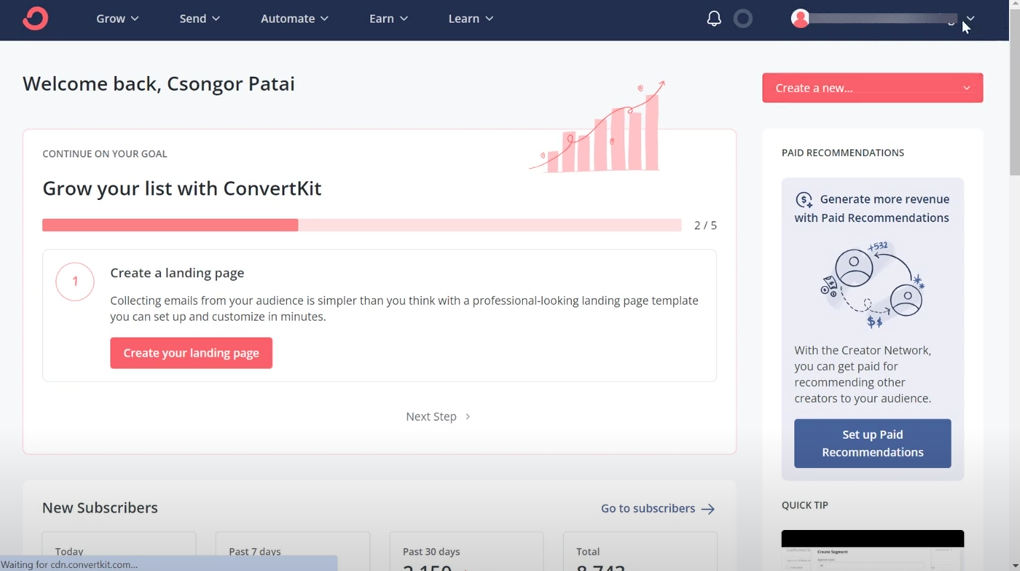Click the goal progress bar

pyautogui.click(x=362, y=225)
